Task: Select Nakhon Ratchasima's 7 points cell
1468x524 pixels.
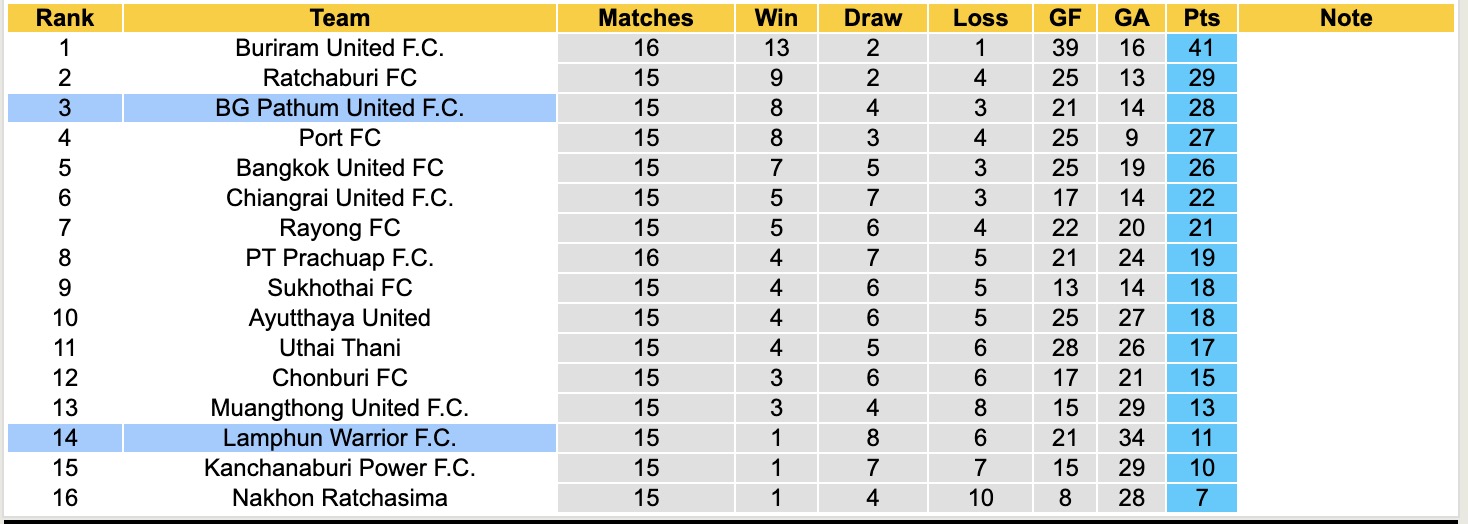Action: [x=1201, y=498]
